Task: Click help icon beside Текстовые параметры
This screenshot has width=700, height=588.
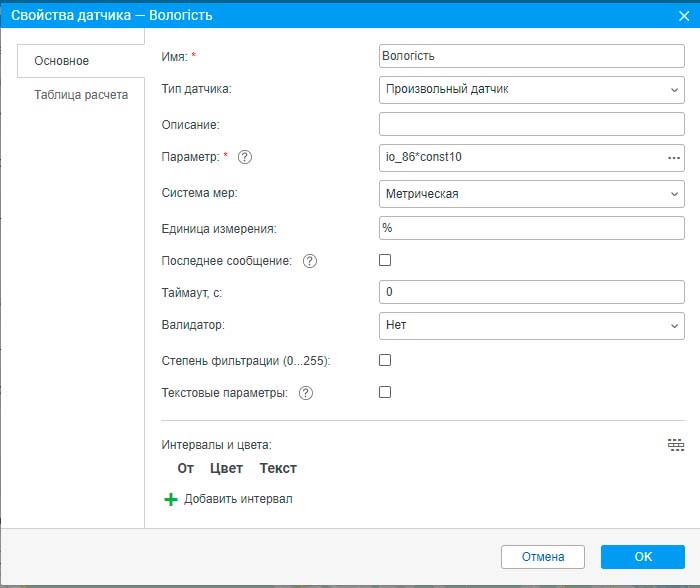Action: (x=306, y=393)
